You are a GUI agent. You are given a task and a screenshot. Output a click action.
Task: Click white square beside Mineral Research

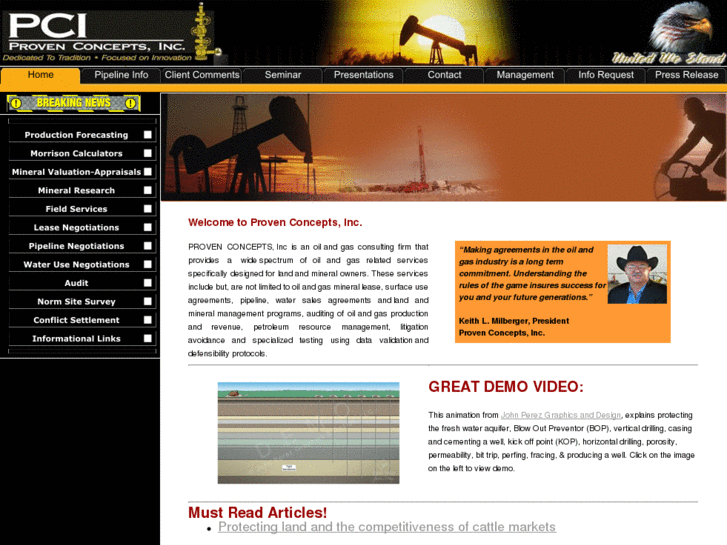pos(148,190)
